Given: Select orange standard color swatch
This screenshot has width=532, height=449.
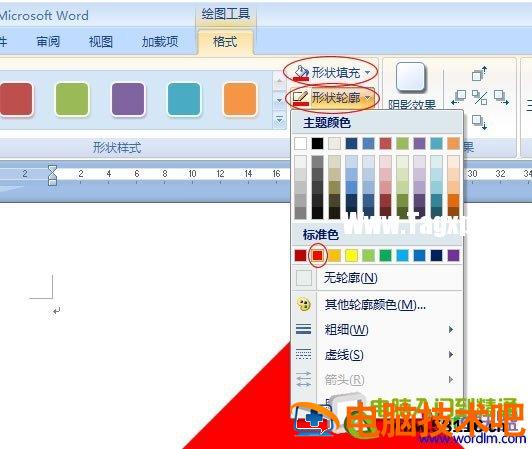Looking at the screenshot, I should 335,255.
